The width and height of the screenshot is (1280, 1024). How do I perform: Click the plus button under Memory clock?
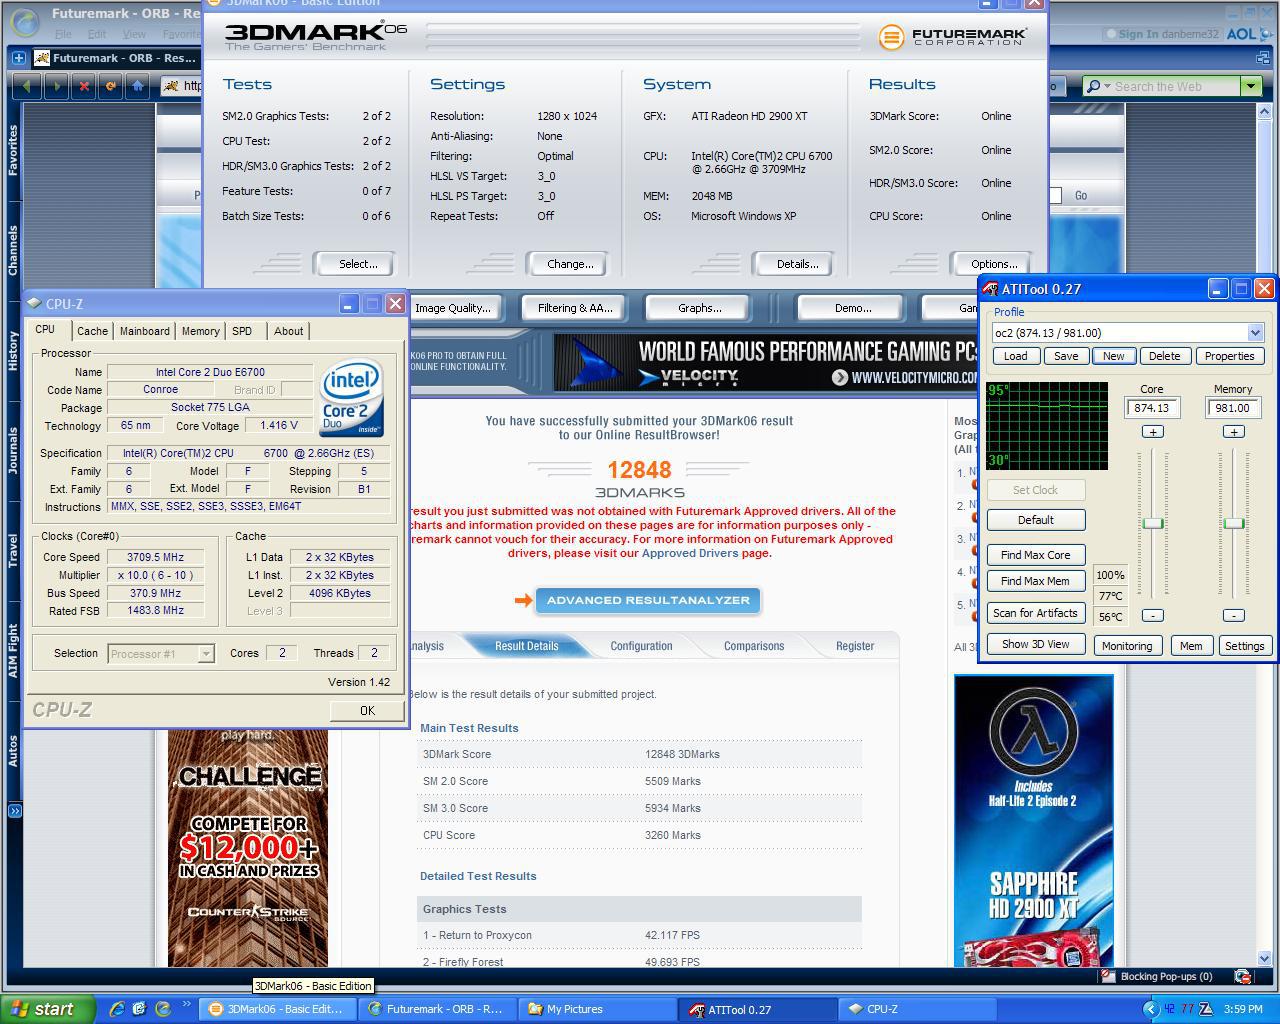pyautogui.click(x=1233, y=431)
